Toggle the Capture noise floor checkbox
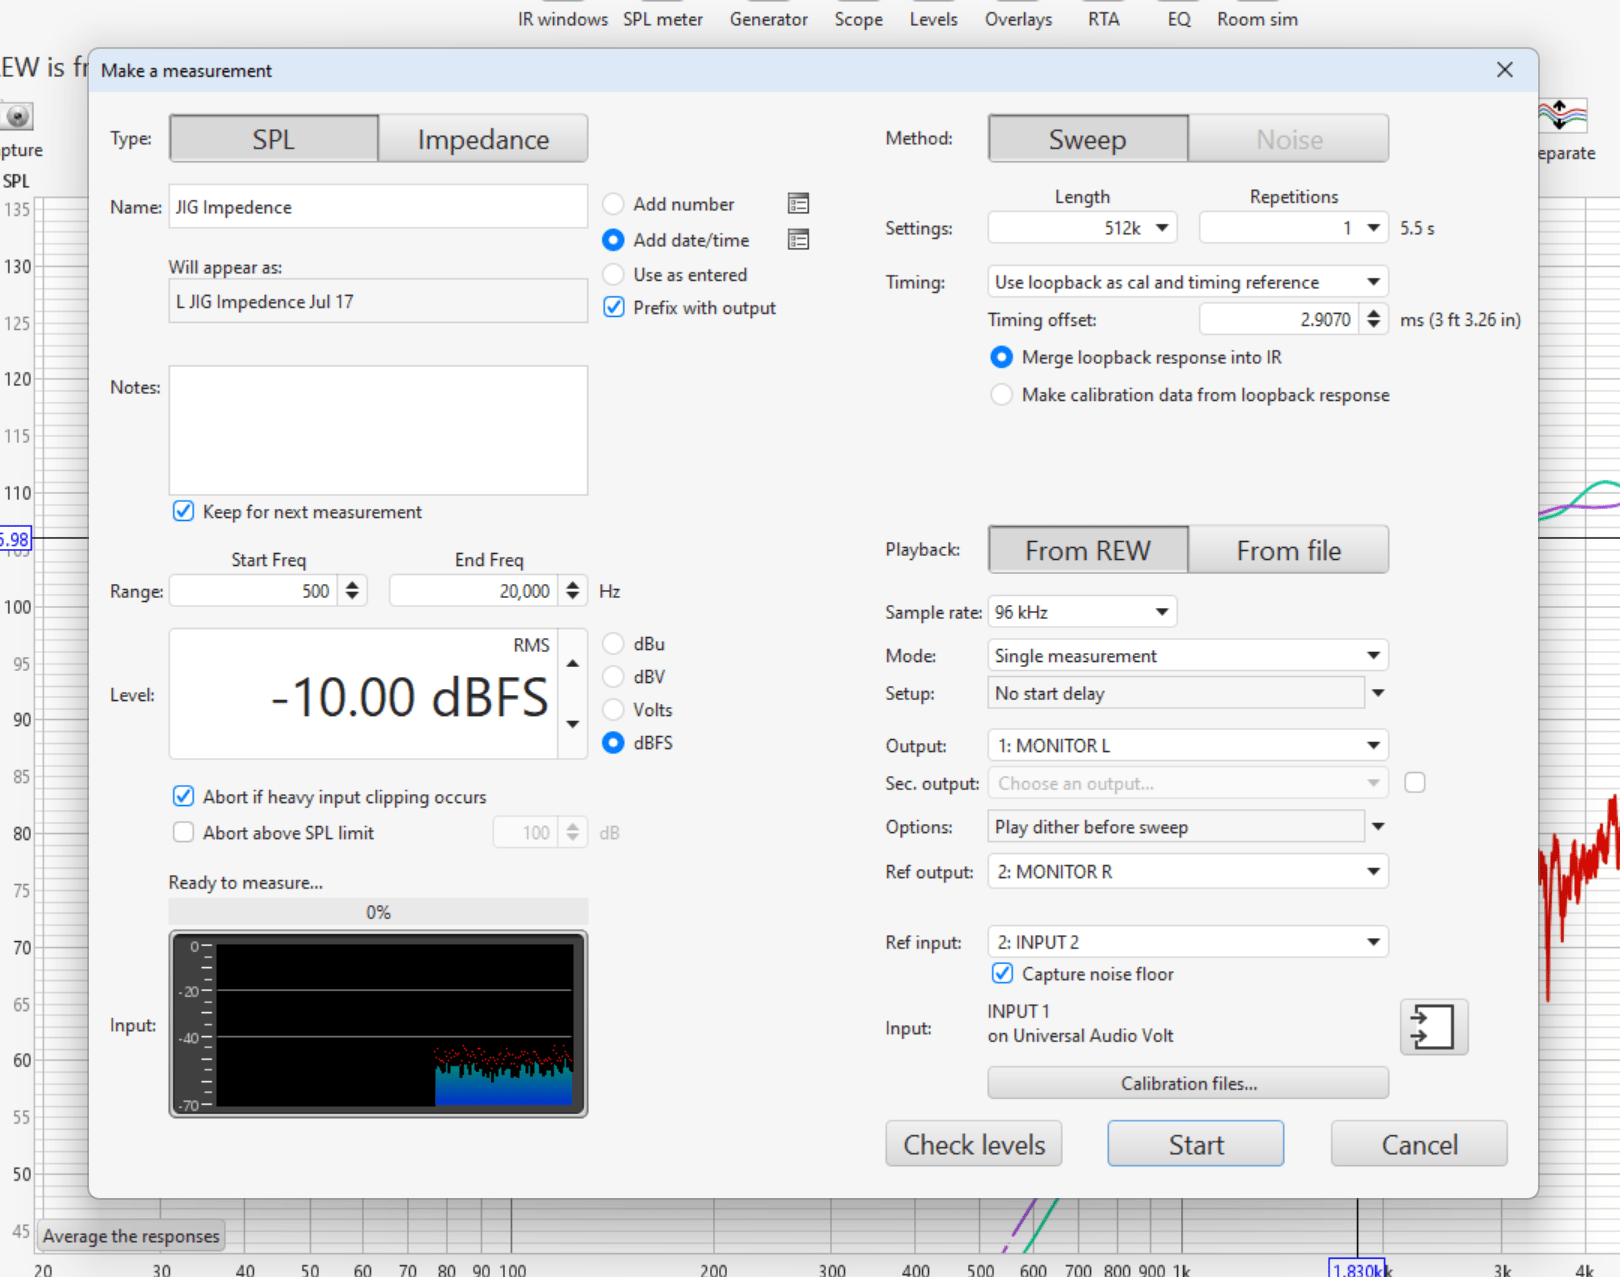The width and height of the screenshot is (1620, 1277). click(x=1002, y=974)
